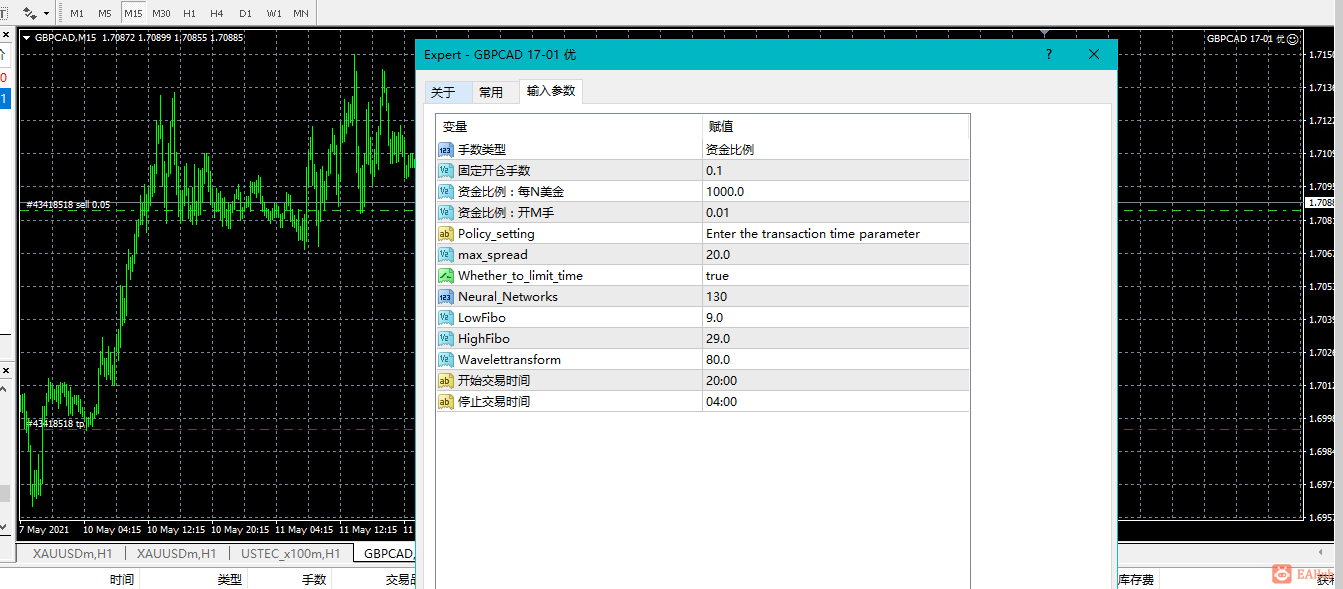Click the string icon beside 停止交易时间

tap(446, 402)
